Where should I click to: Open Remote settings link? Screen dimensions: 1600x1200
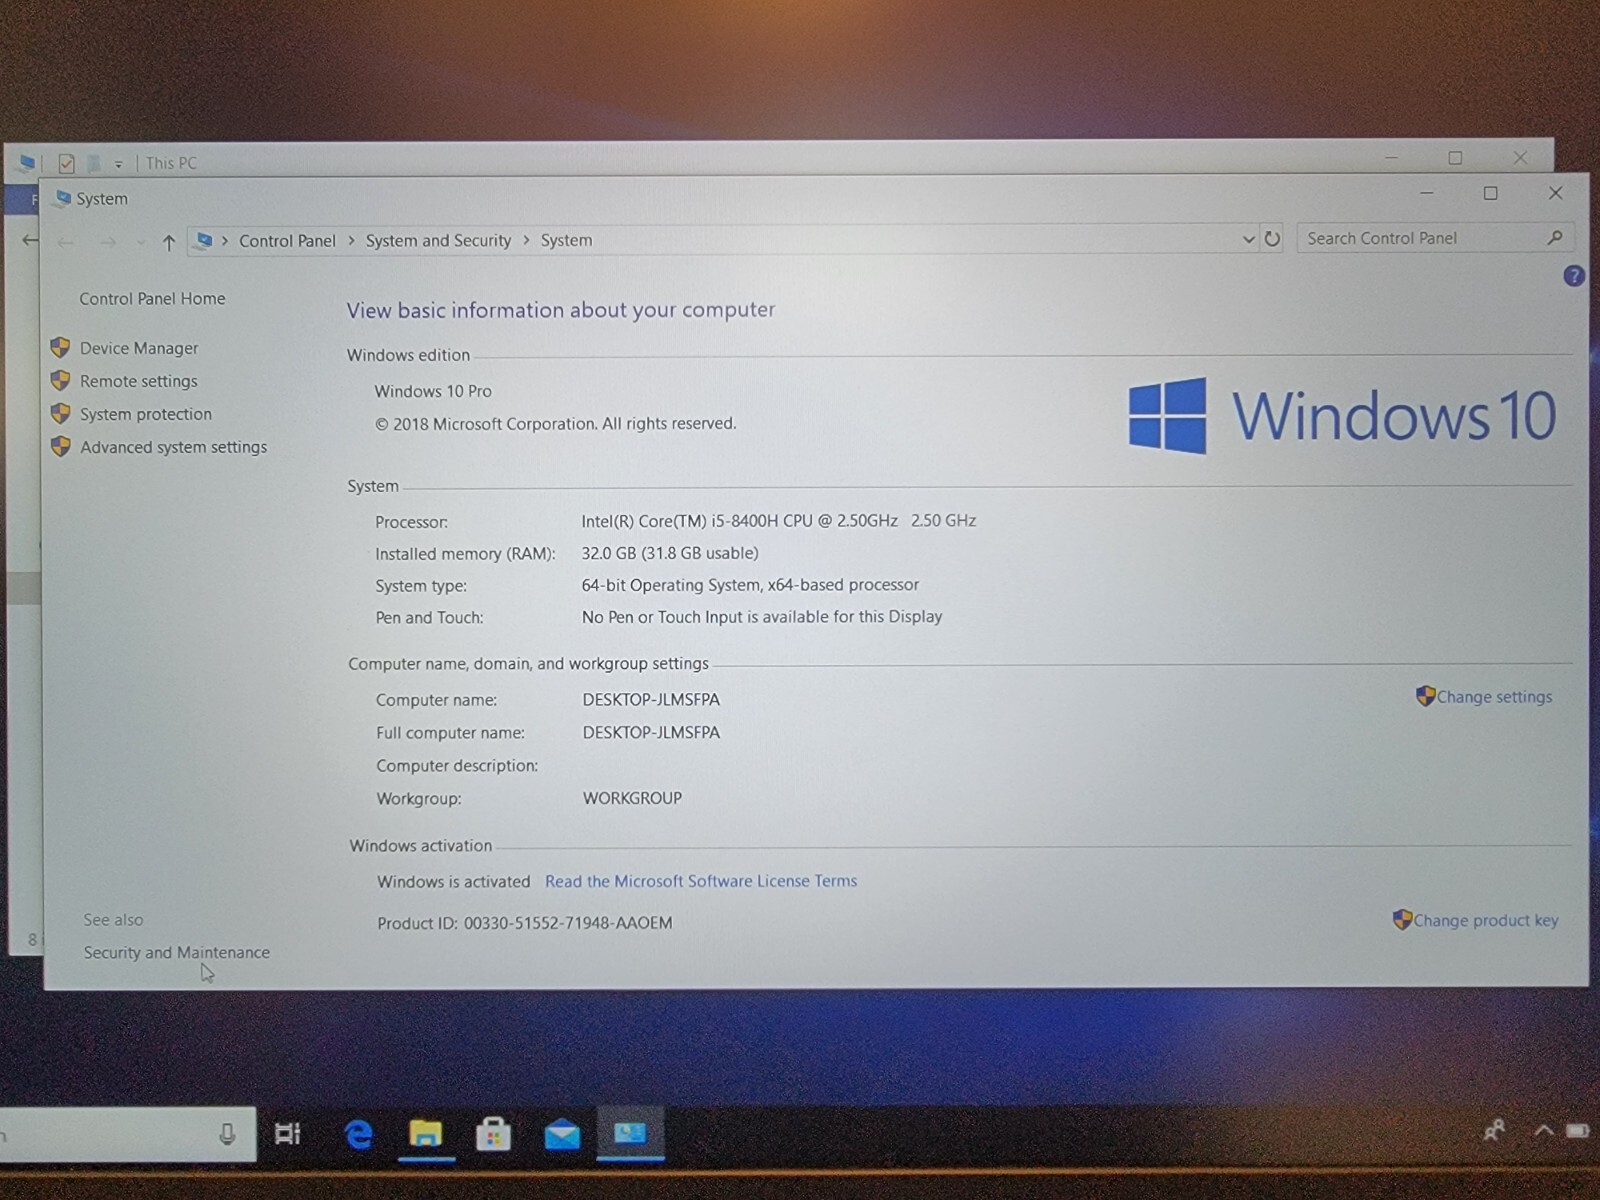(139, 381)
